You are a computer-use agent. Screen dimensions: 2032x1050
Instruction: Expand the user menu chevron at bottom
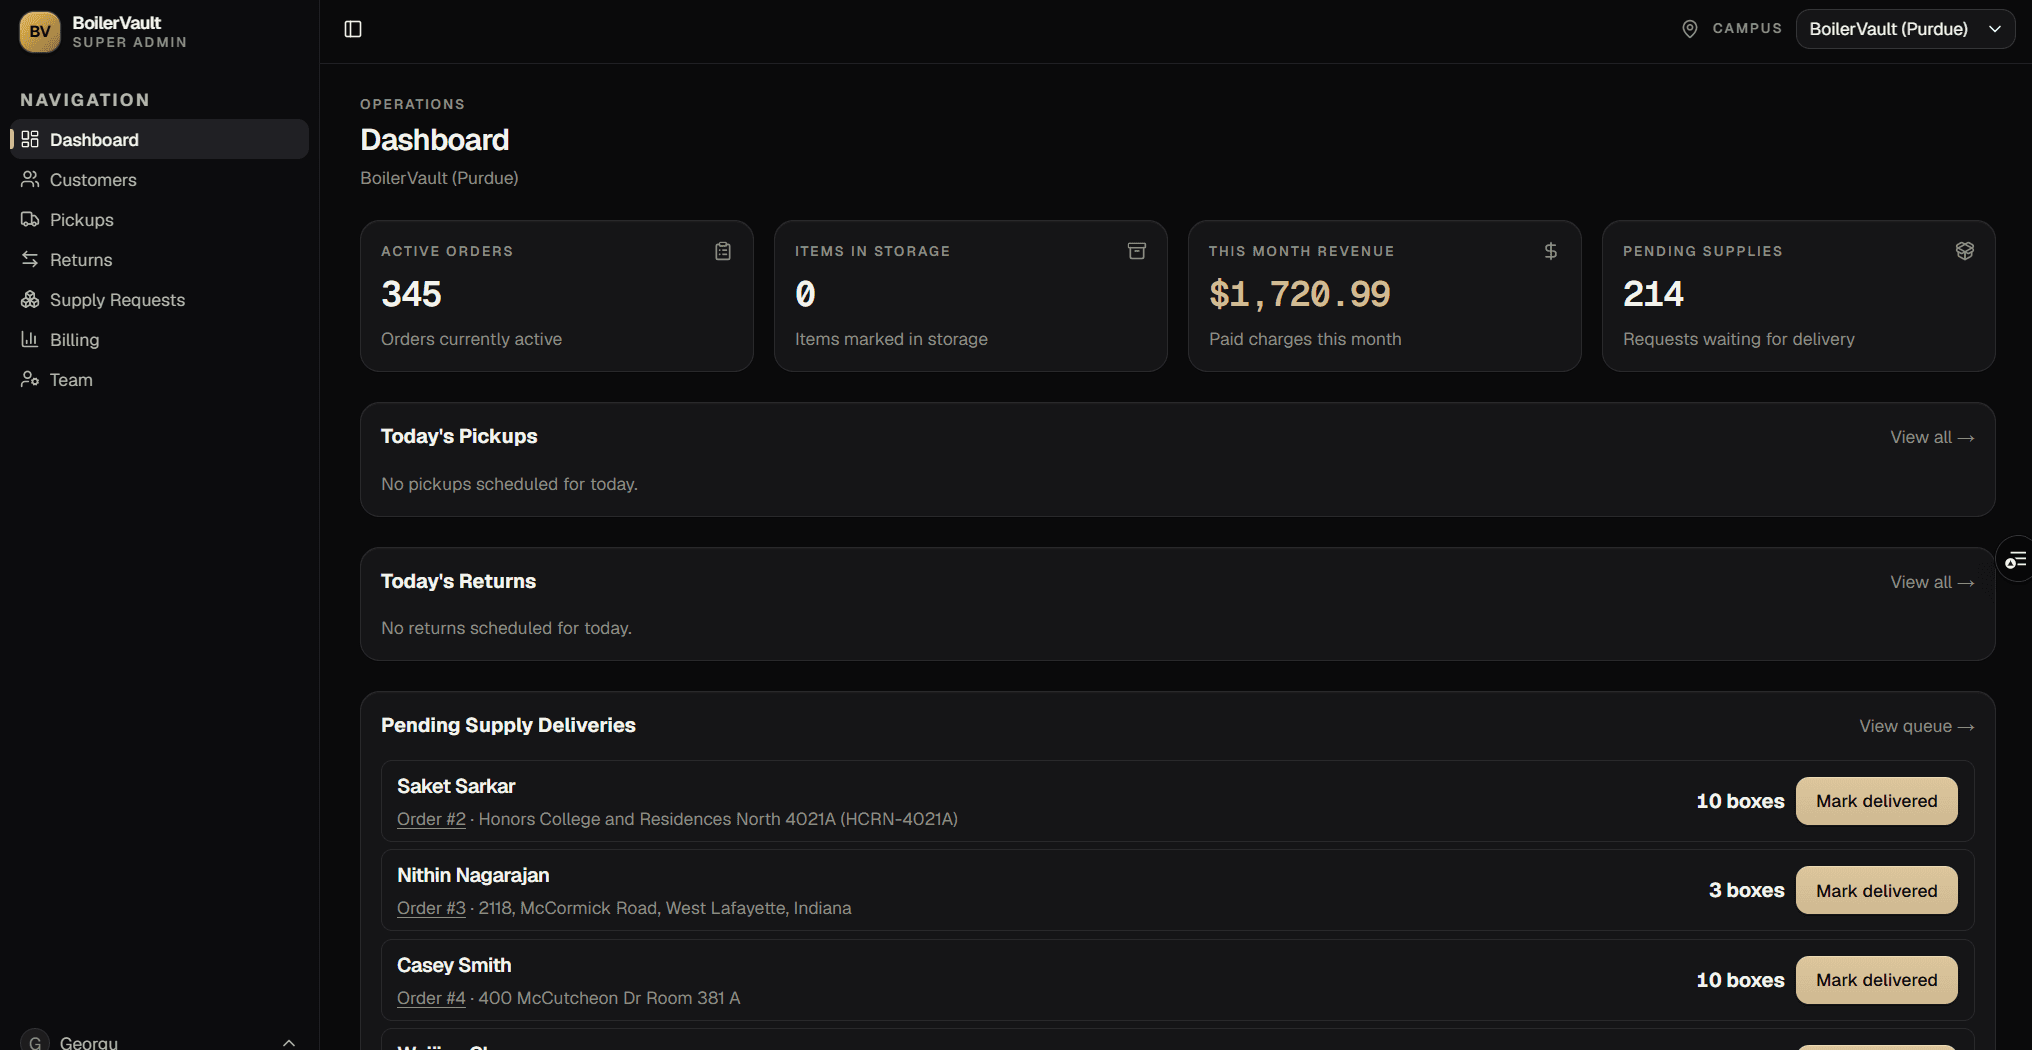tap(289, 1042)
